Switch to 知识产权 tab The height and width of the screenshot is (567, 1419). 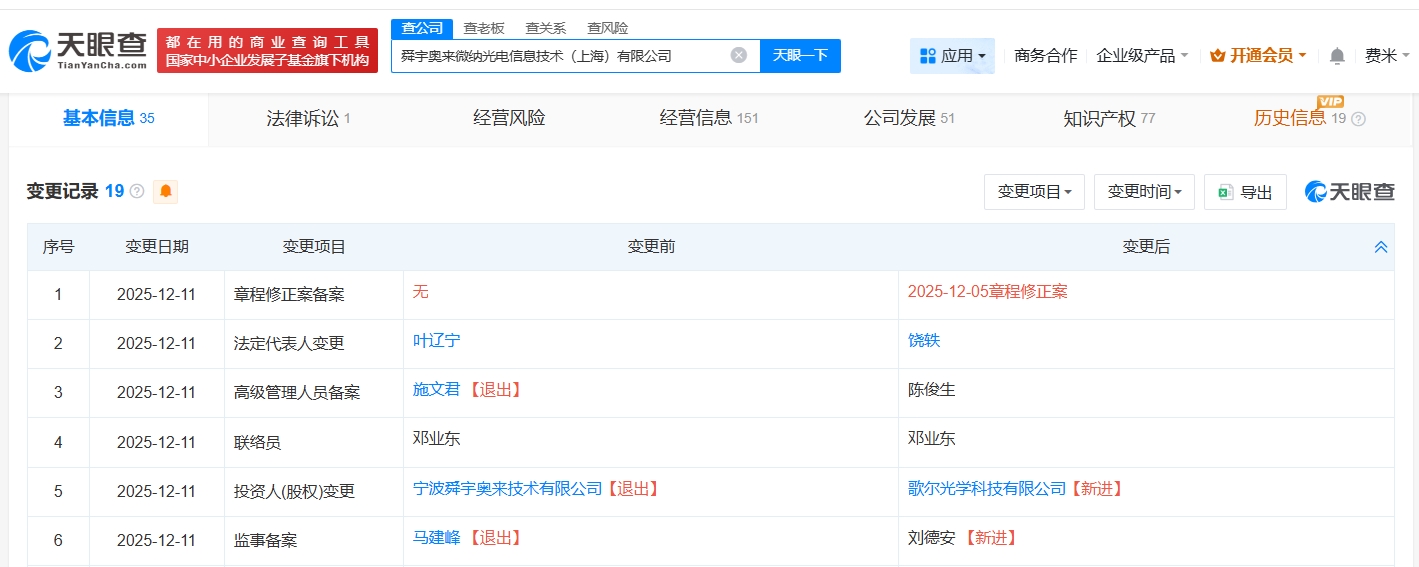point(1108,119)
